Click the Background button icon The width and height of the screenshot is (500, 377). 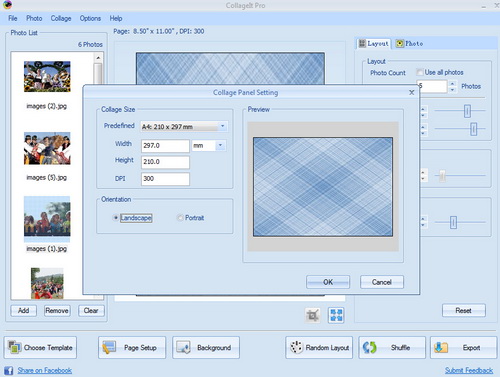pyautogui.click(x=183, y=347)
